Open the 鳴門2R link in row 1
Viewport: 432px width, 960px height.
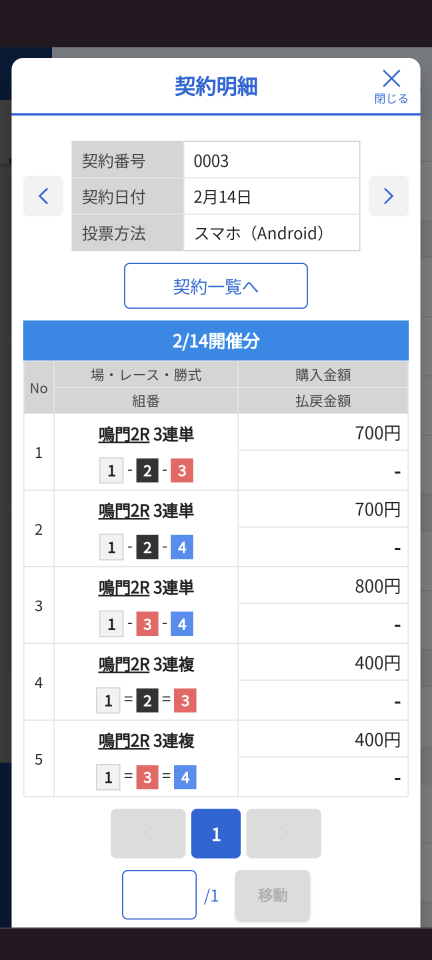pyautogui.click(x=124, y=434)
